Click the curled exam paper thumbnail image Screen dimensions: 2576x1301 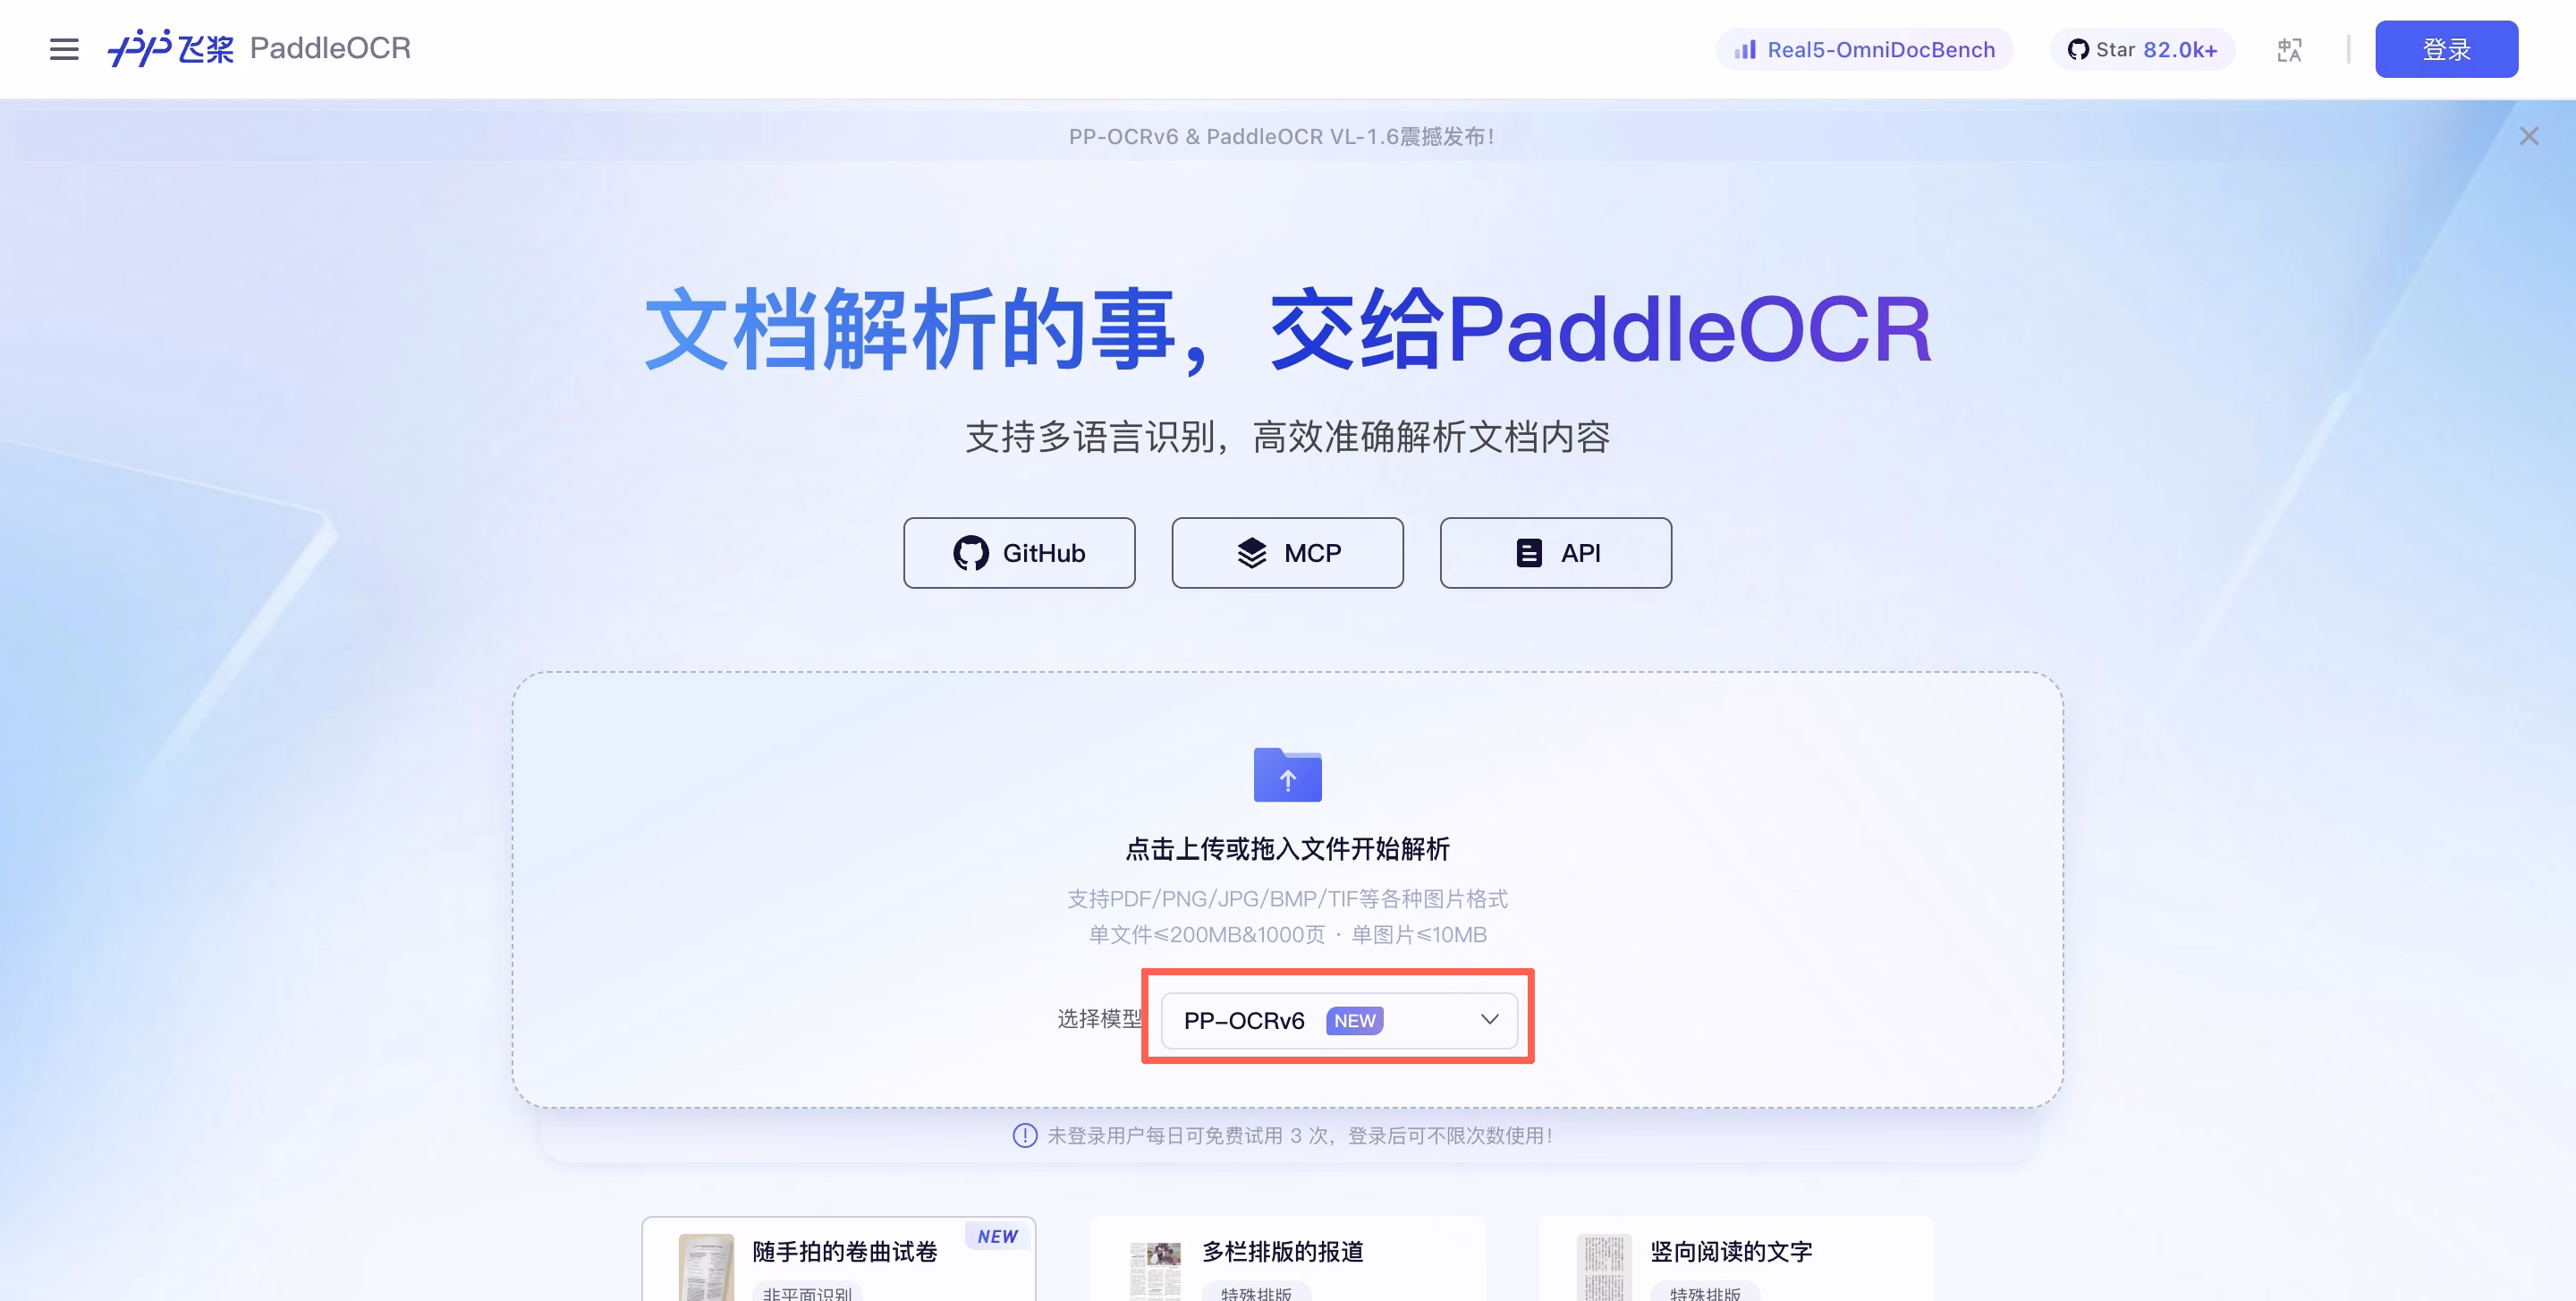coord(706,1267)
